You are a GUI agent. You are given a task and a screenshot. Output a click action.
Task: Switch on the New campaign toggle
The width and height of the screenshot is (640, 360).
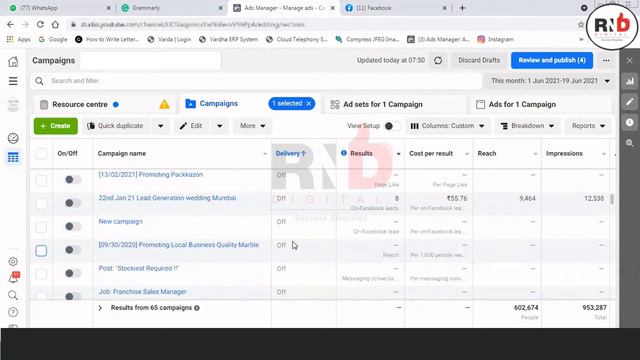(73, 226)
